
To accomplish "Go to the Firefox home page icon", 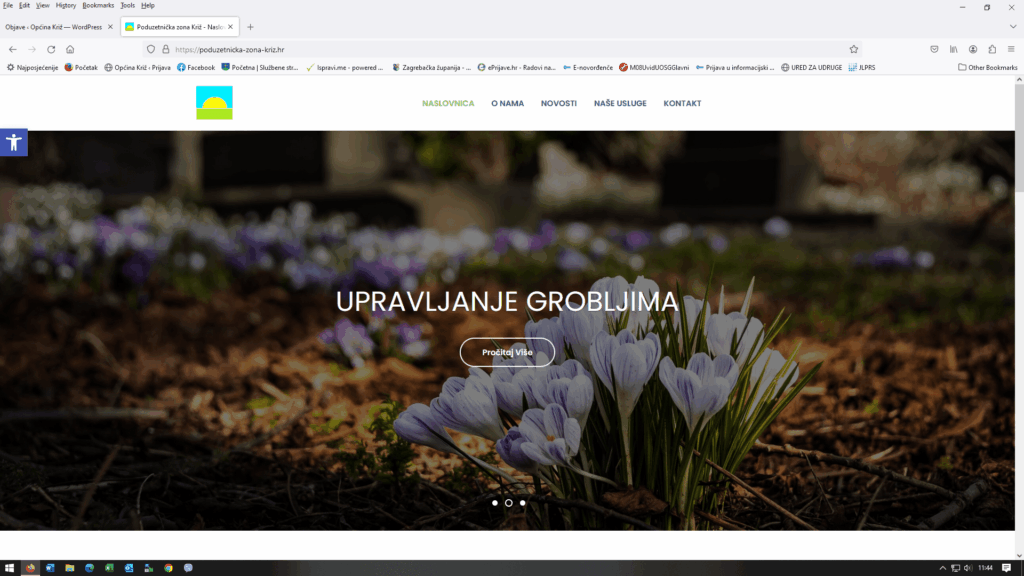I will pyautogui.click(x=70, y=49).
